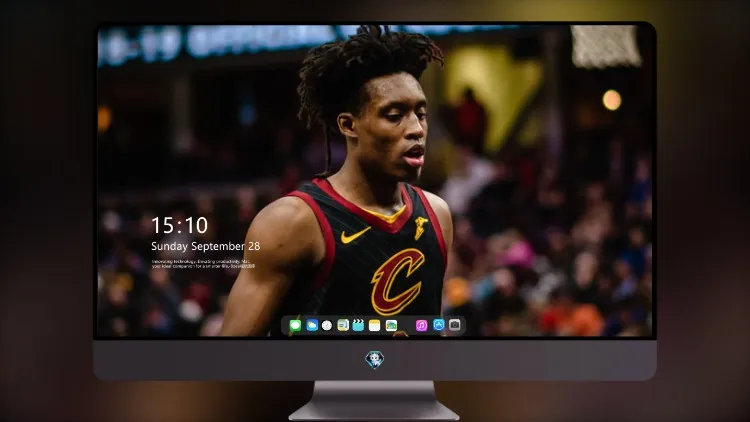Click the 15:10 clock widget
Screen dimensions: 750x422
(x=180, y=225)
